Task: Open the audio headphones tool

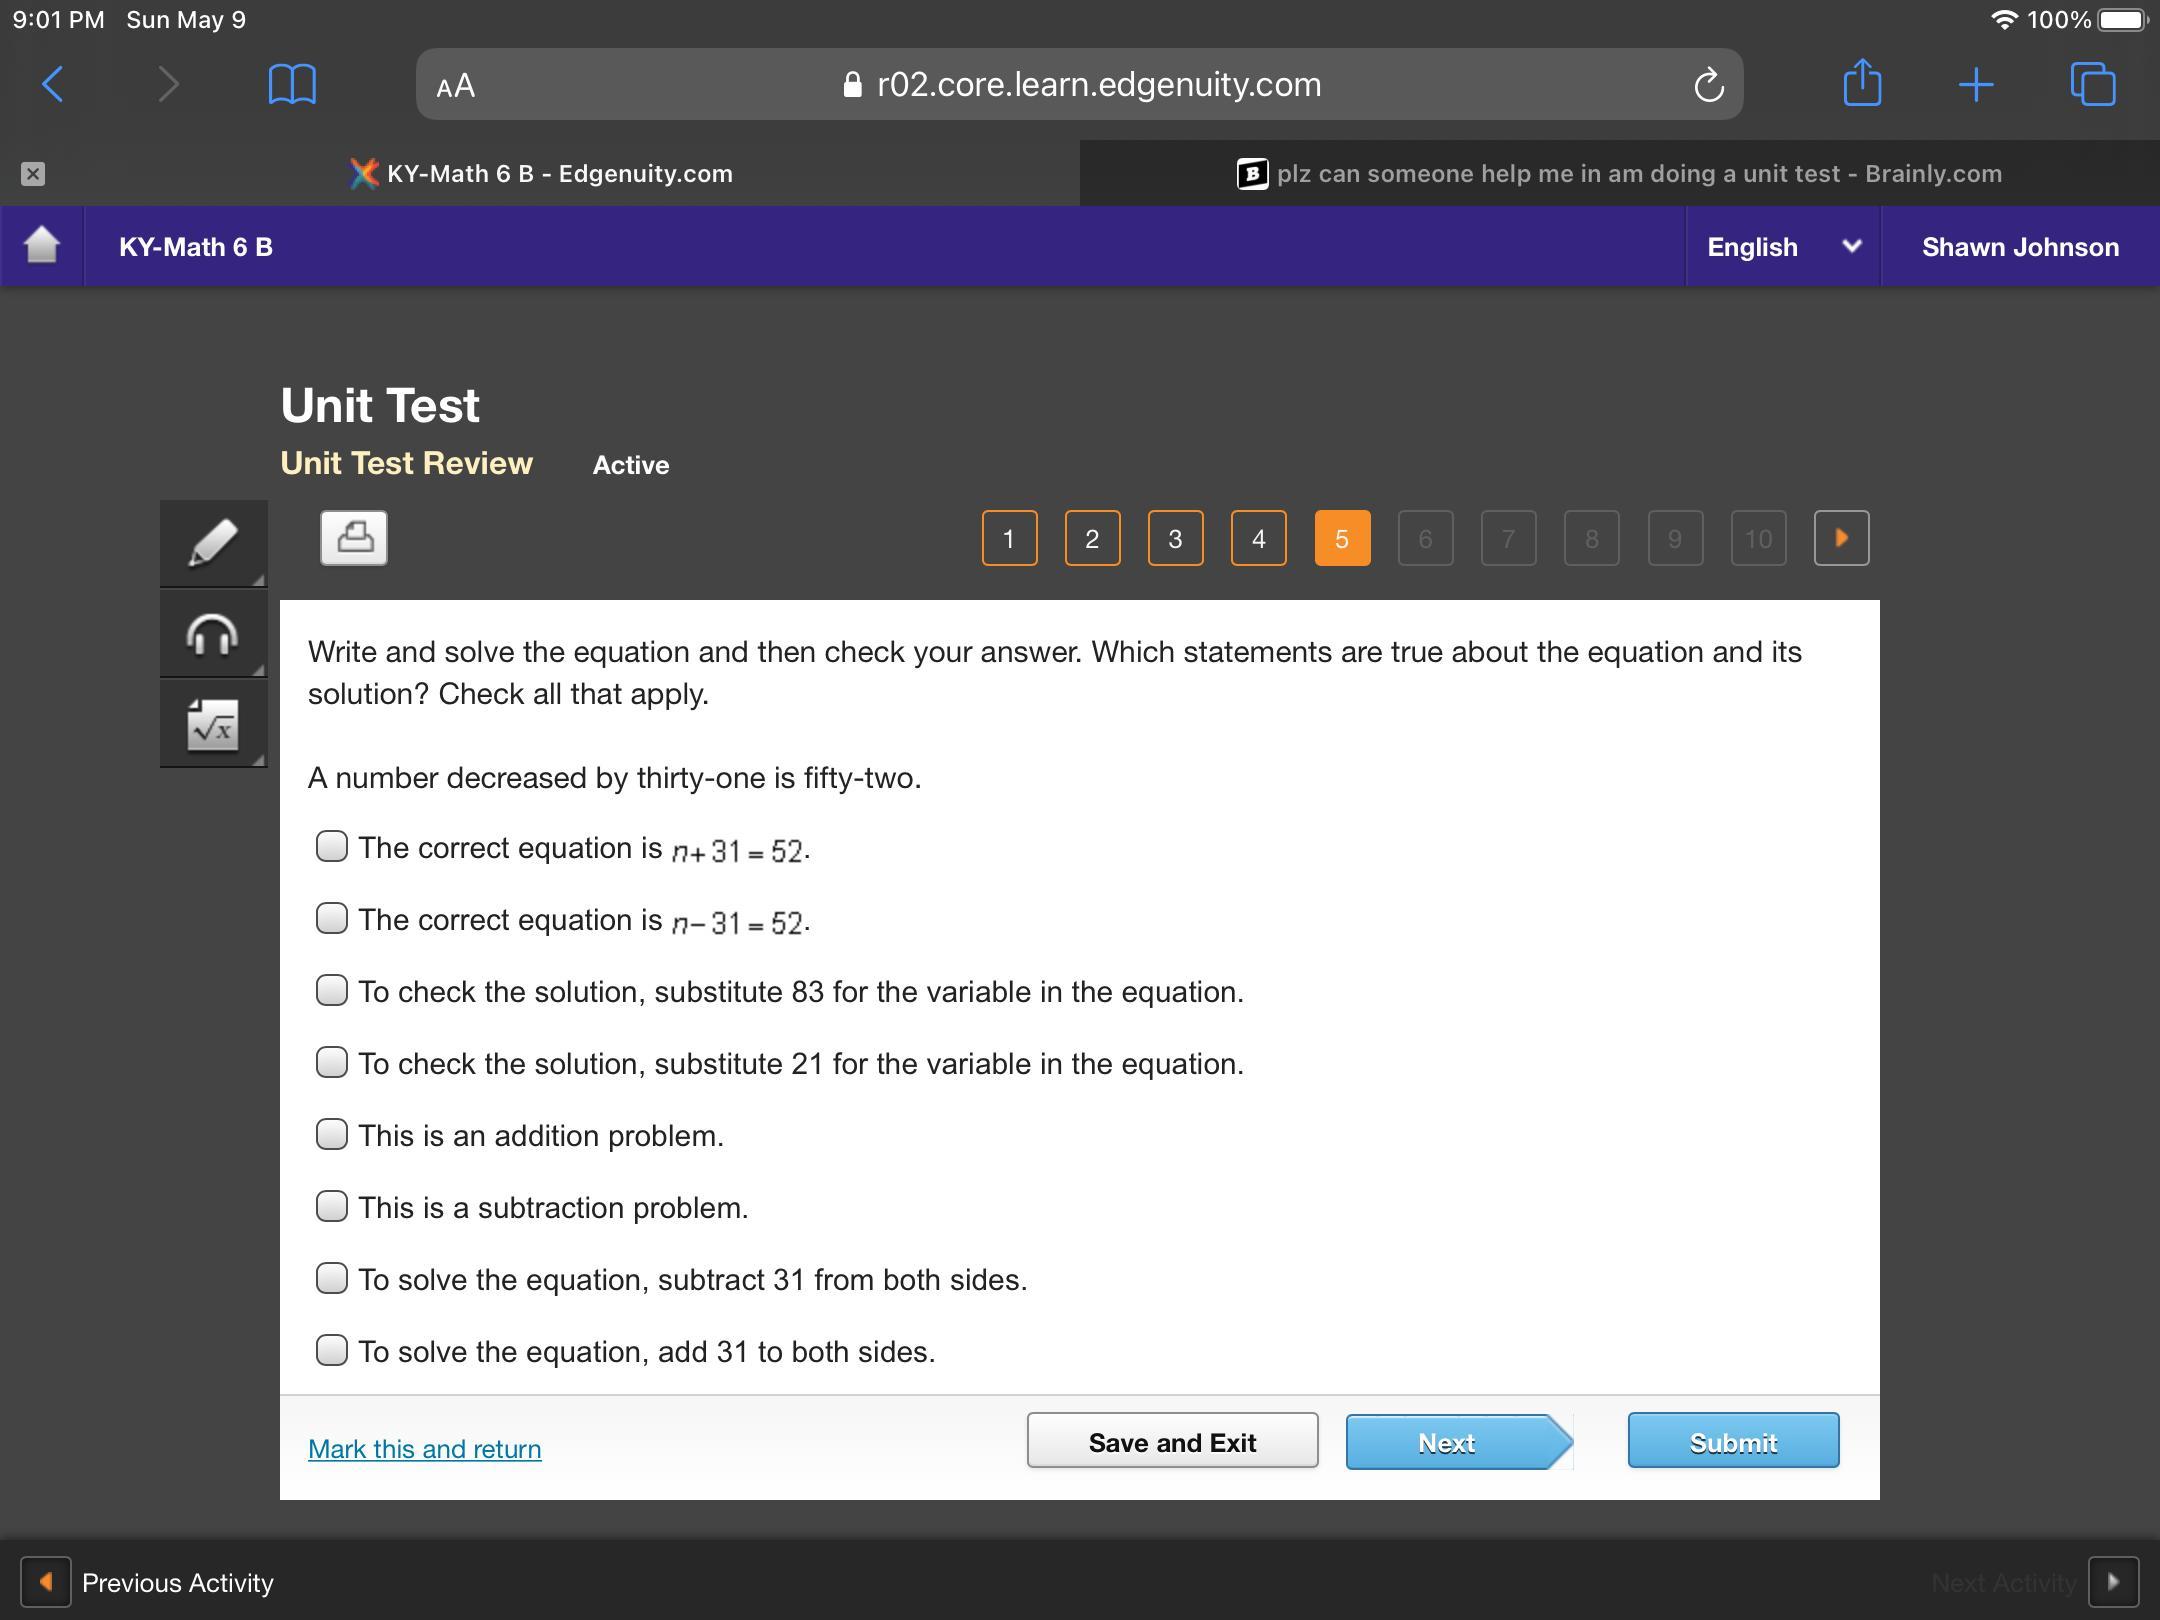Action: click(213, 634)
